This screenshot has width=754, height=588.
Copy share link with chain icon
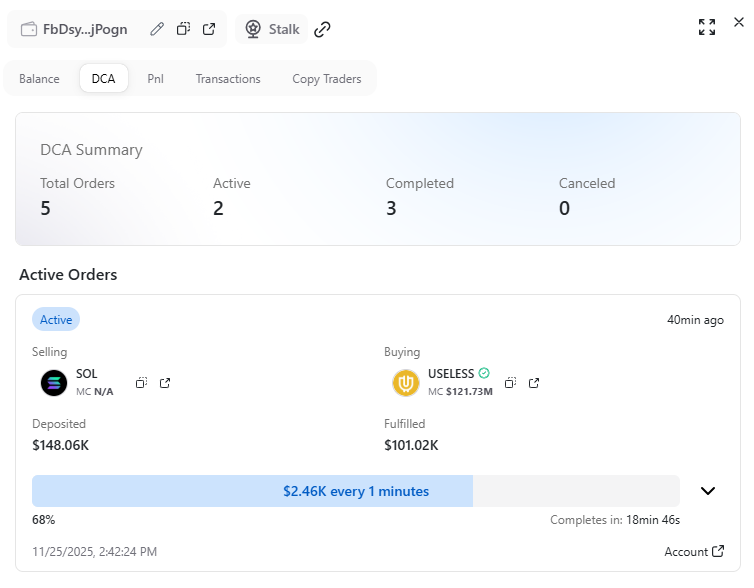pos(322,29)
